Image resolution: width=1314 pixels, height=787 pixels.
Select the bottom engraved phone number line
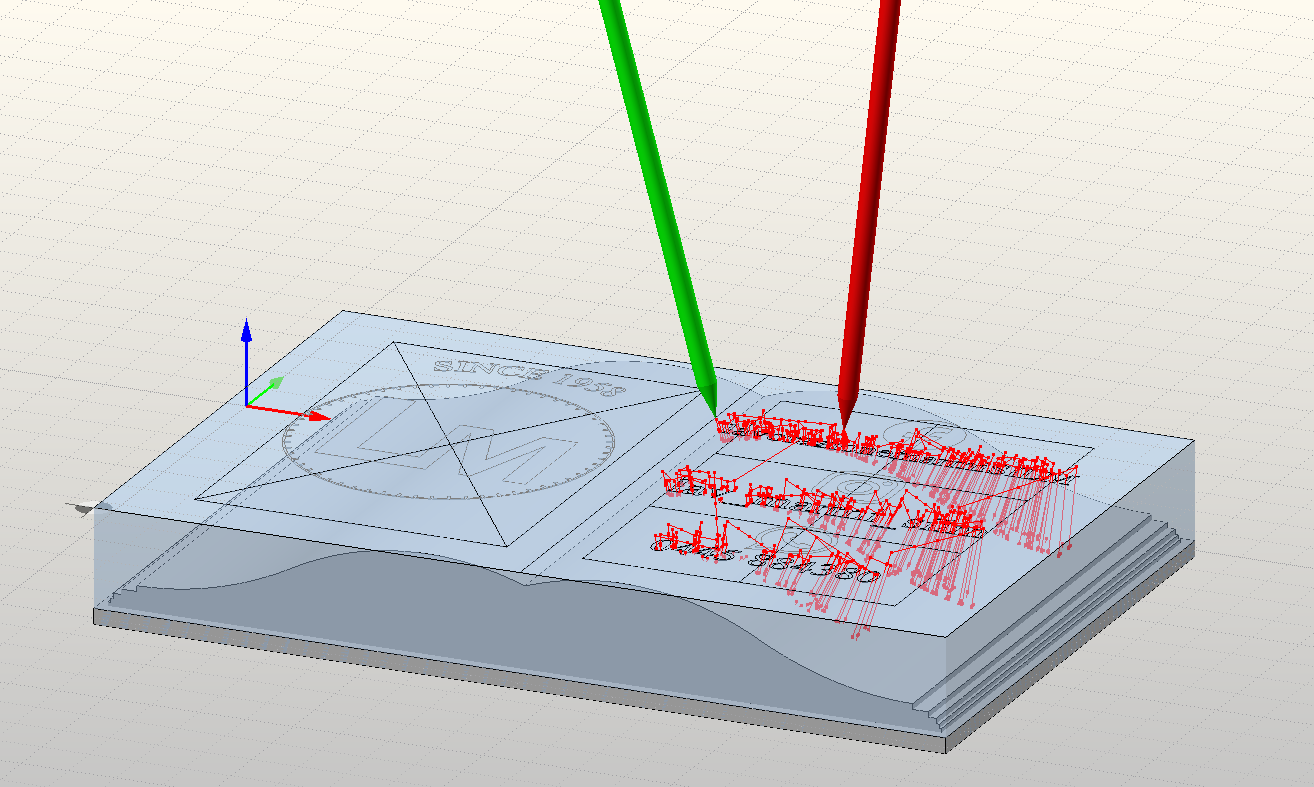click(765, 559)
